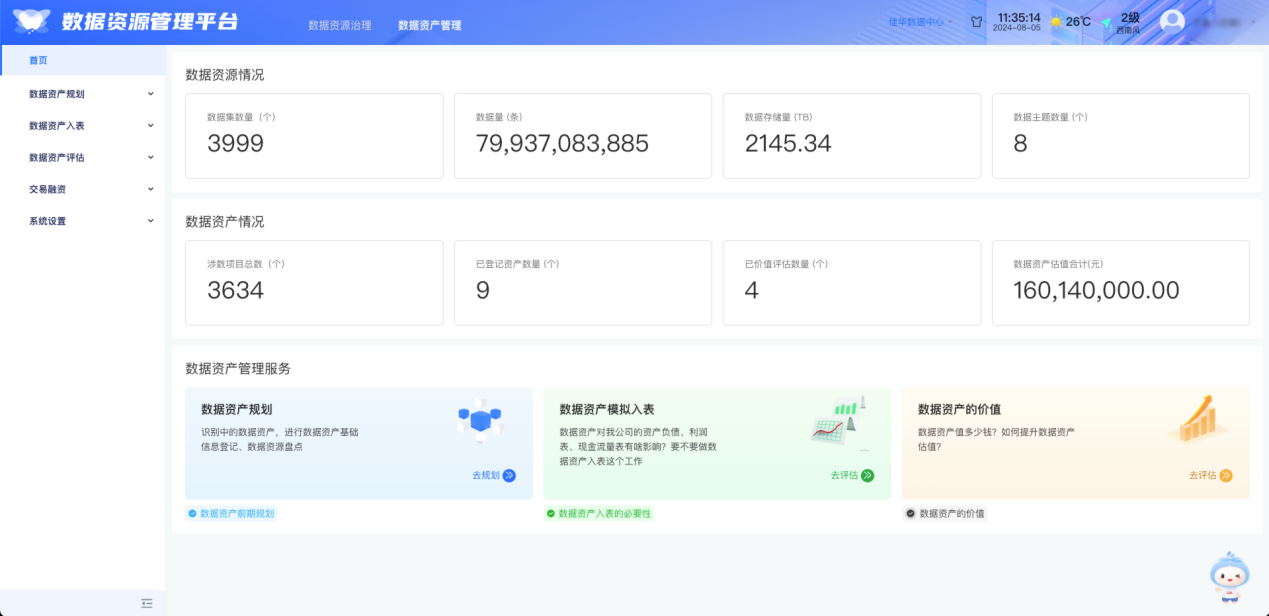Viewport: 1269px width, 616px height.
Task: Open the user avatar icon in header
Action: (x=1170, y=20)
